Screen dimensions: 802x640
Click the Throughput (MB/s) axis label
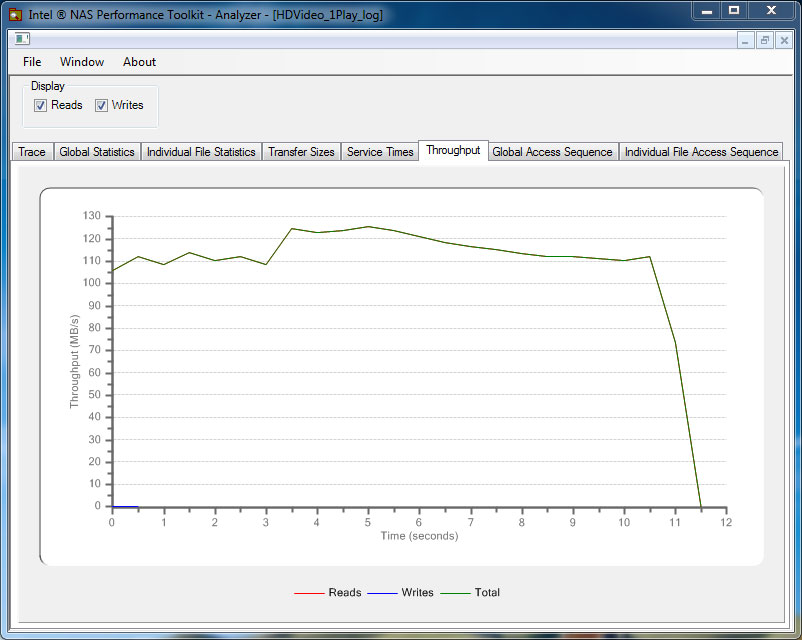75,361
